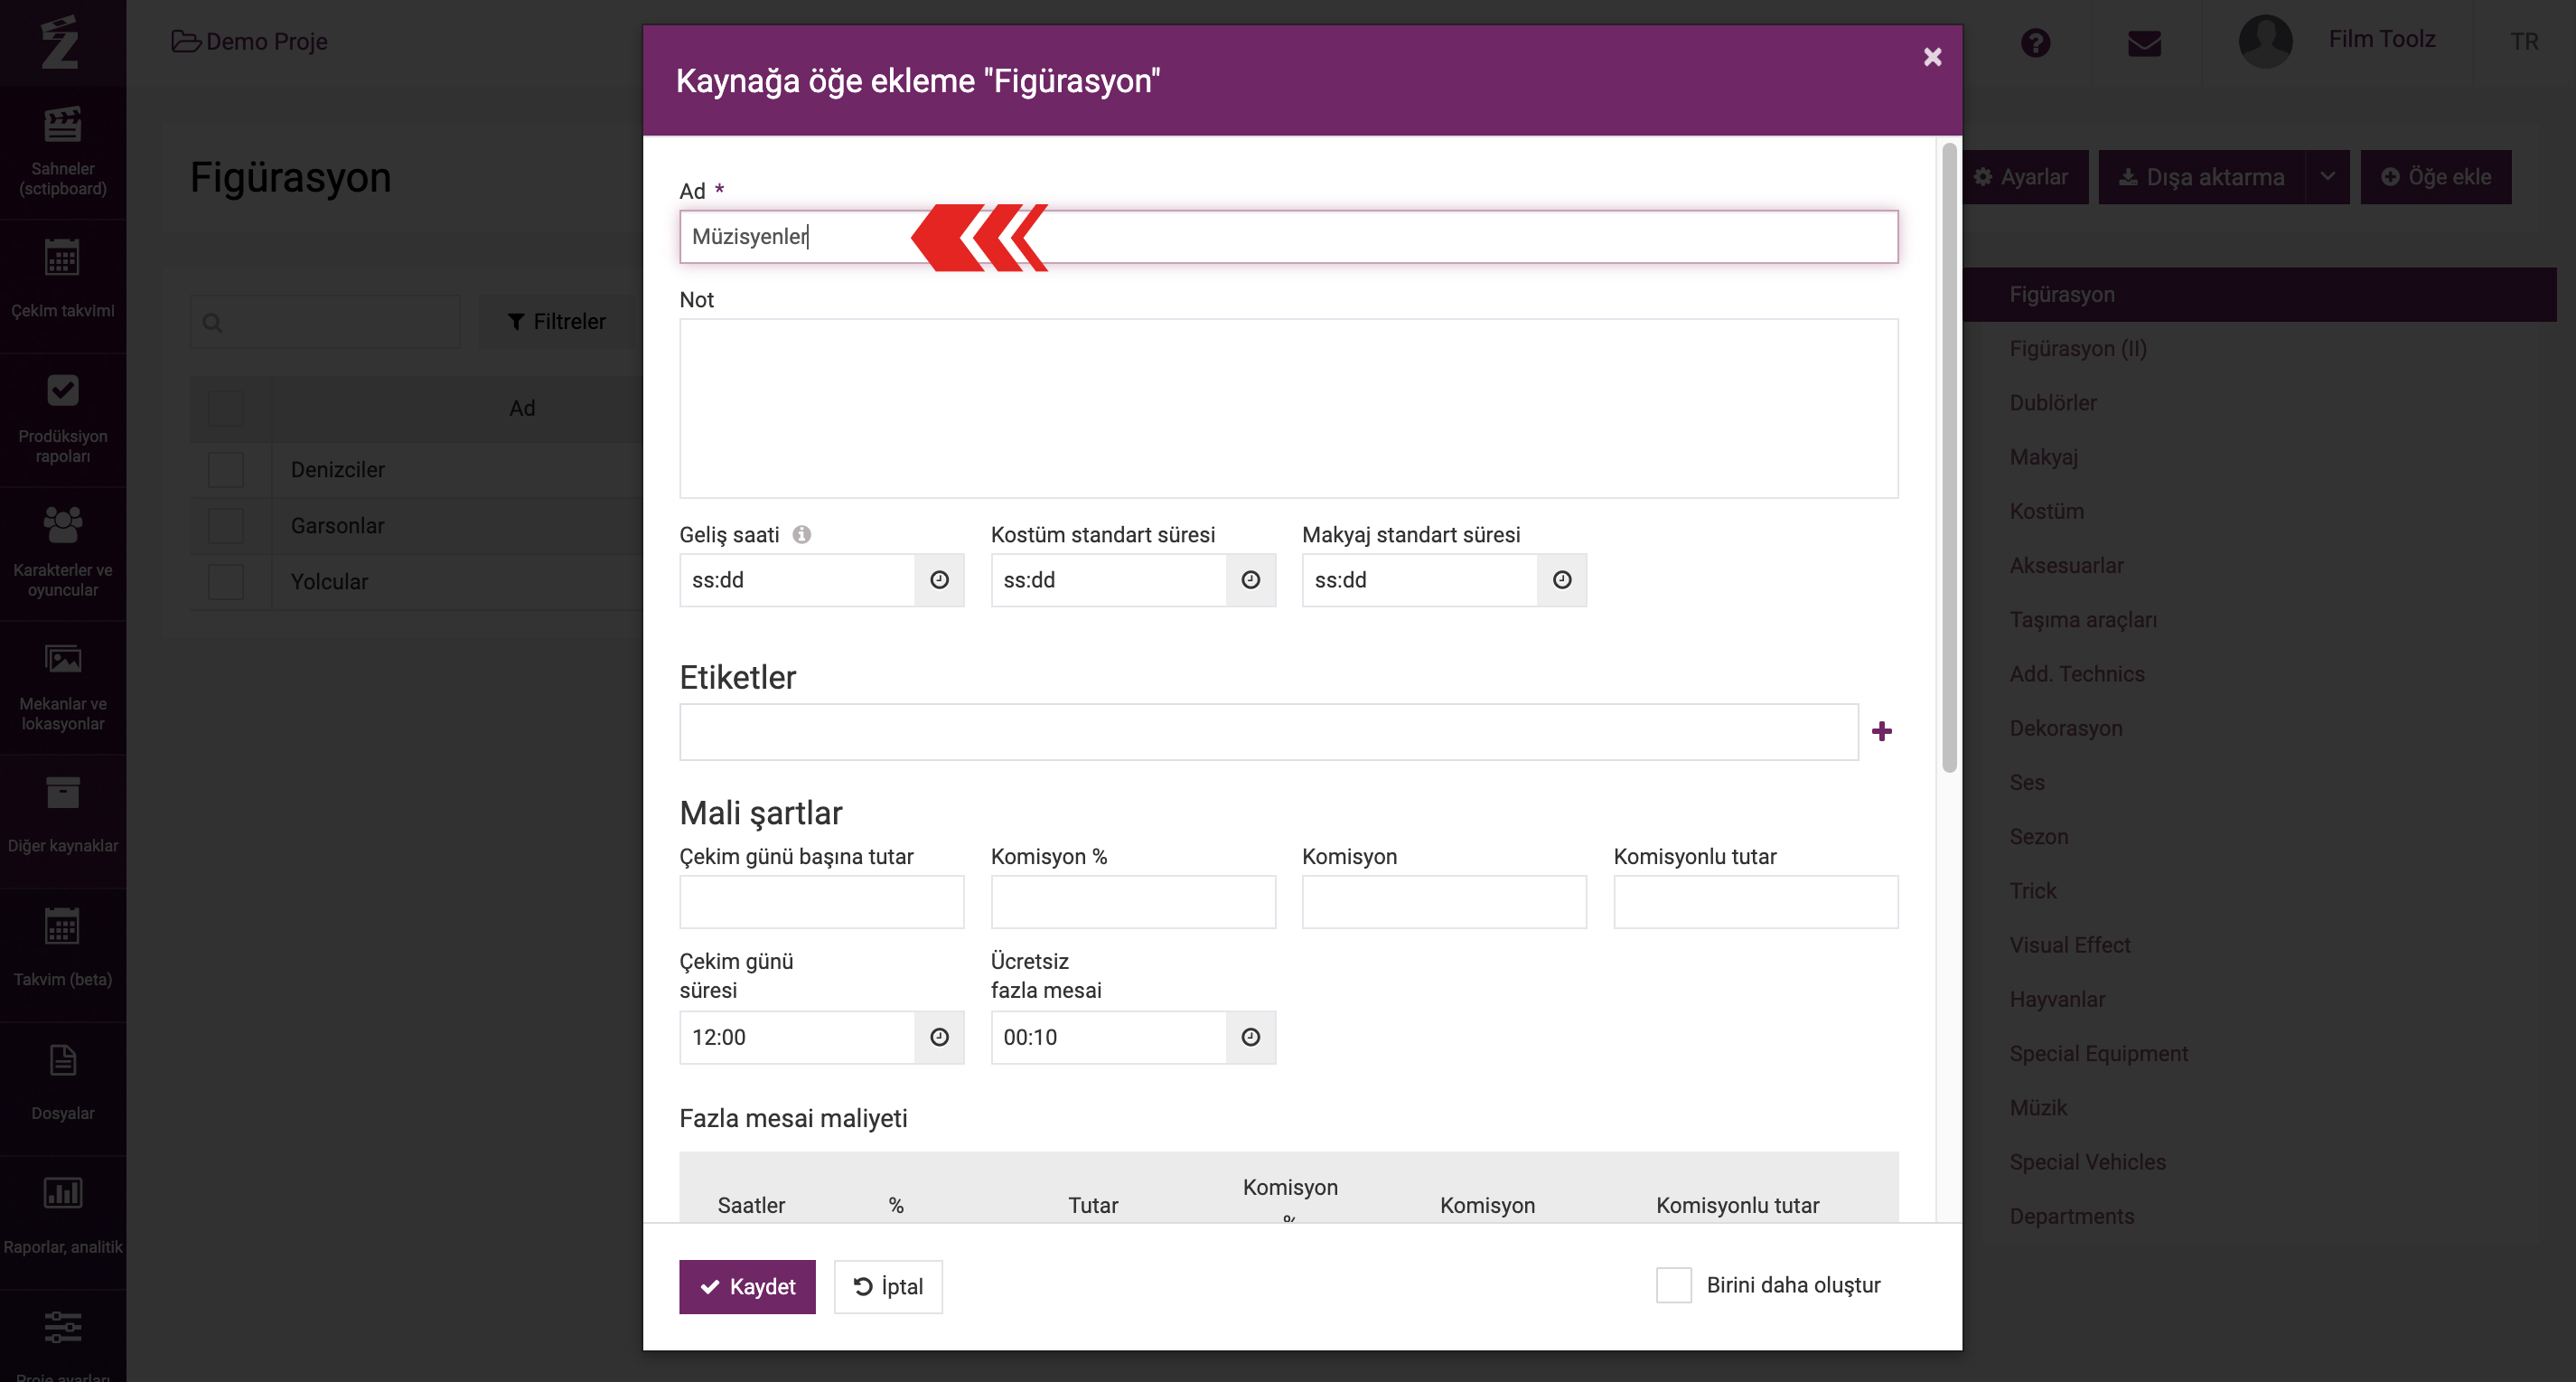Select Taşıma araçları in the resource list
The image size is (2576, 1382).
pyautogui.click(x=2083, y=619)
